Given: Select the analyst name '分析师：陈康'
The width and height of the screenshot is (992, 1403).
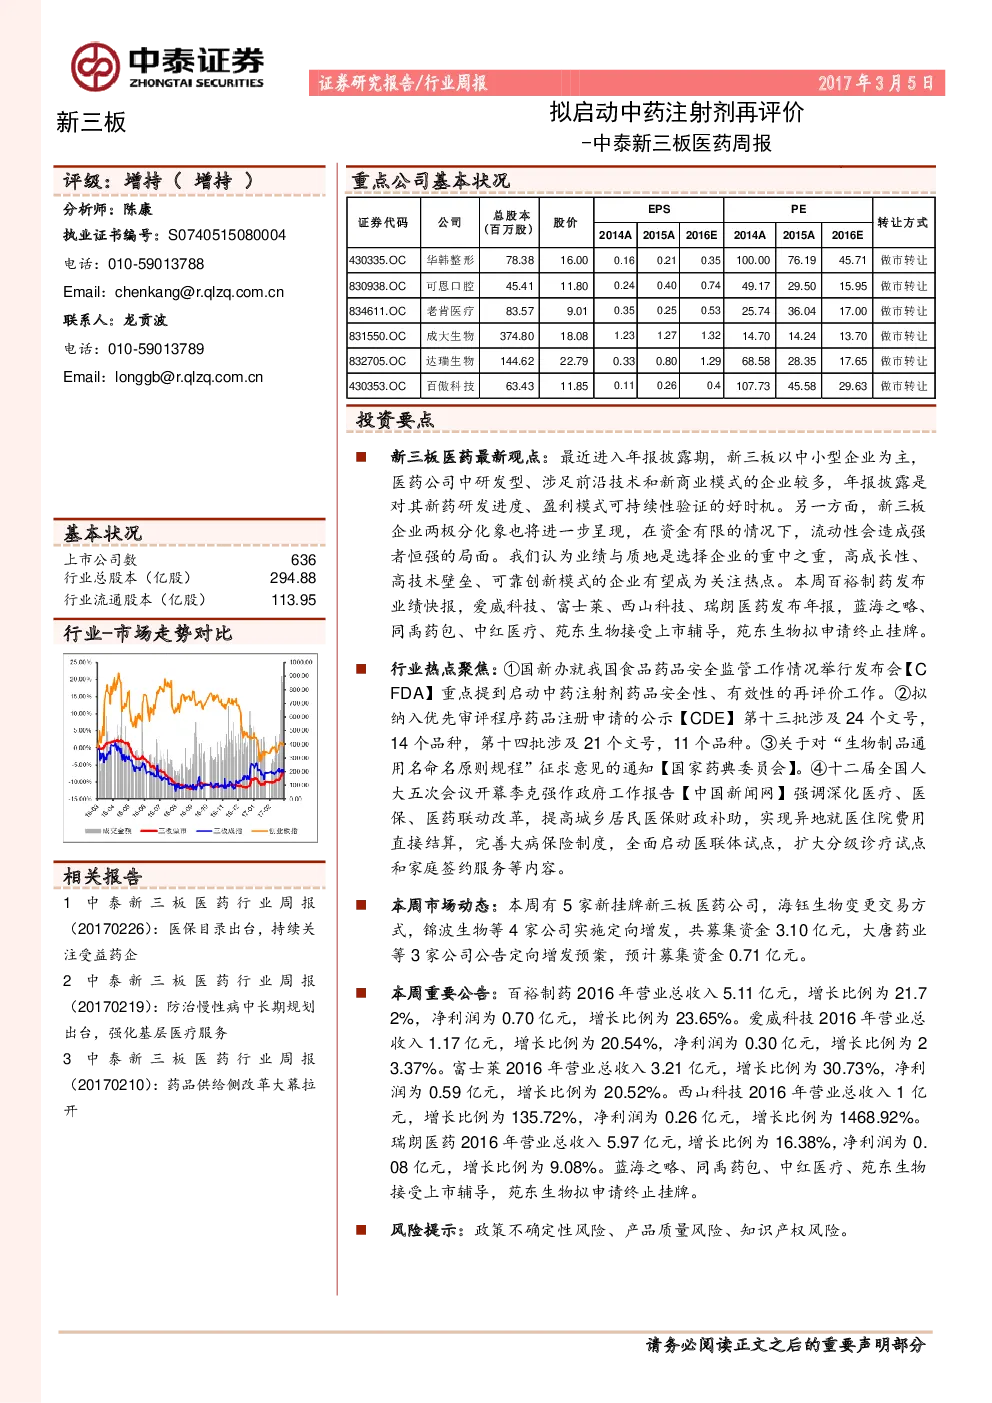Looking at the screenshot, I should 108,209.
